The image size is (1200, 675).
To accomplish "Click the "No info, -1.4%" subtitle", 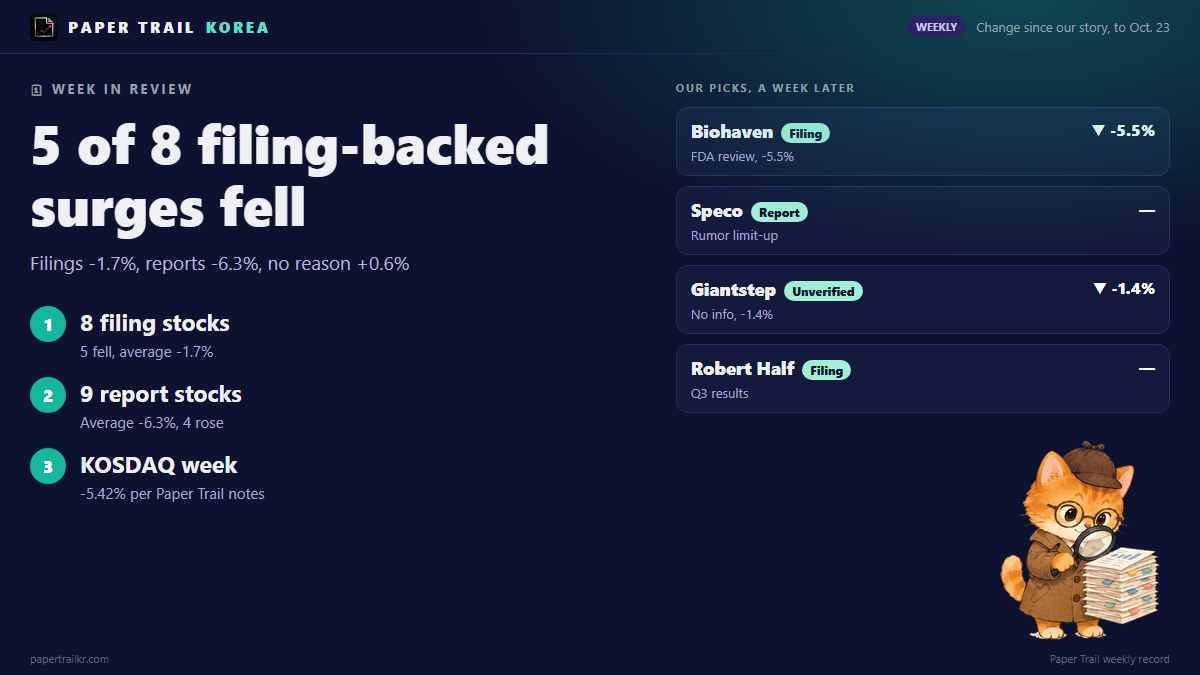I will pos(732,314).
